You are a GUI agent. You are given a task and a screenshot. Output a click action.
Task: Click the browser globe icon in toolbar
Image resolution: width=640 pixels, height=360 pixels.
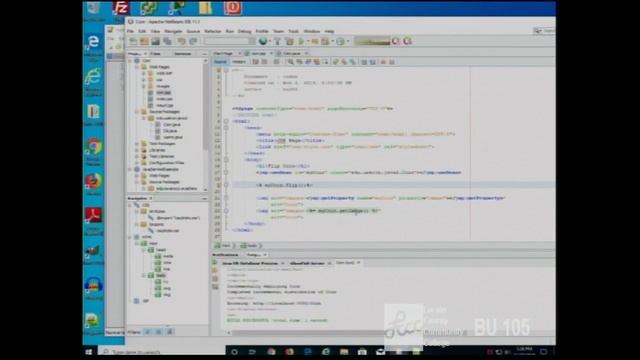point(263,41)
